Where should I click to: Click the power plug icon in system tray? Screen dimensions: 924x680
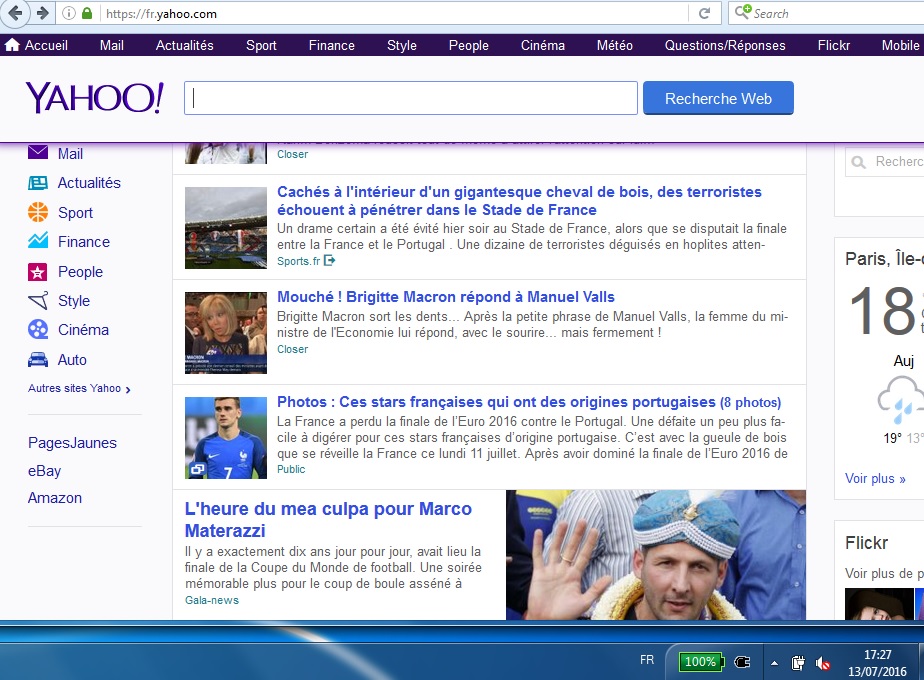coord(742,662)
